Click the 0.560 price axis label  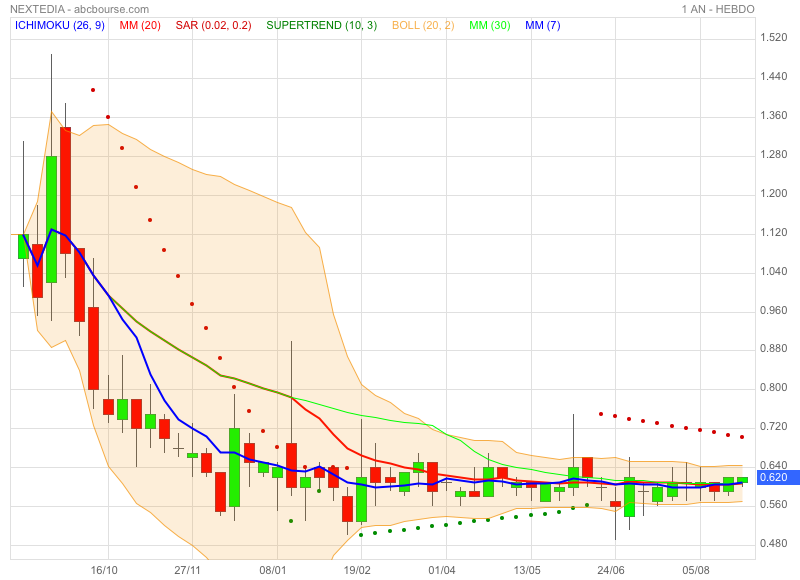point(773,505)
